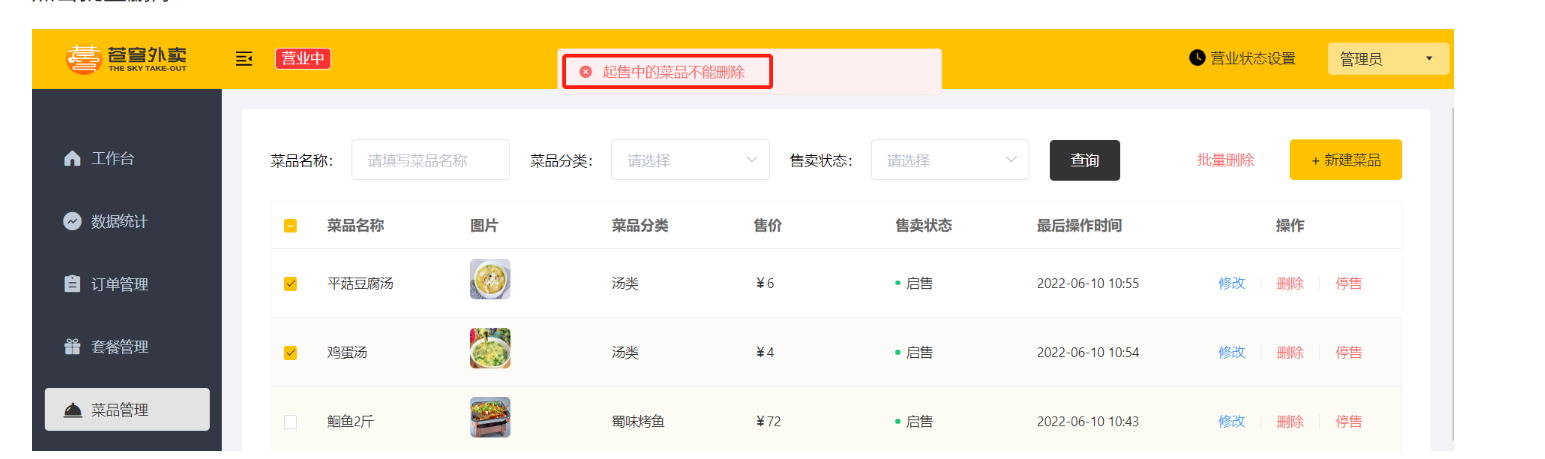The width and height of the screenshot is (1545, 459).
Task: Collapse sidebar with hamburger icon
Action: 244,59
